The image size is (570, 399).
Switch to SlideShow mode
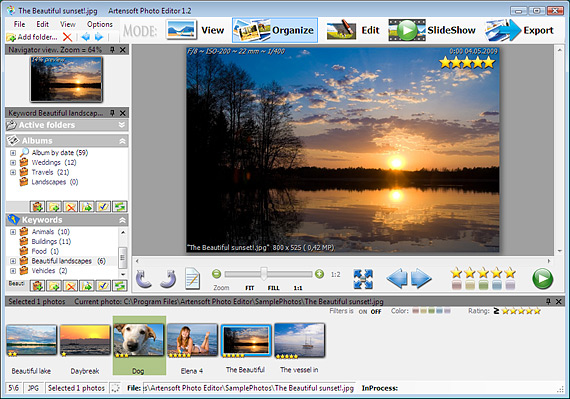tap(432, 30)
